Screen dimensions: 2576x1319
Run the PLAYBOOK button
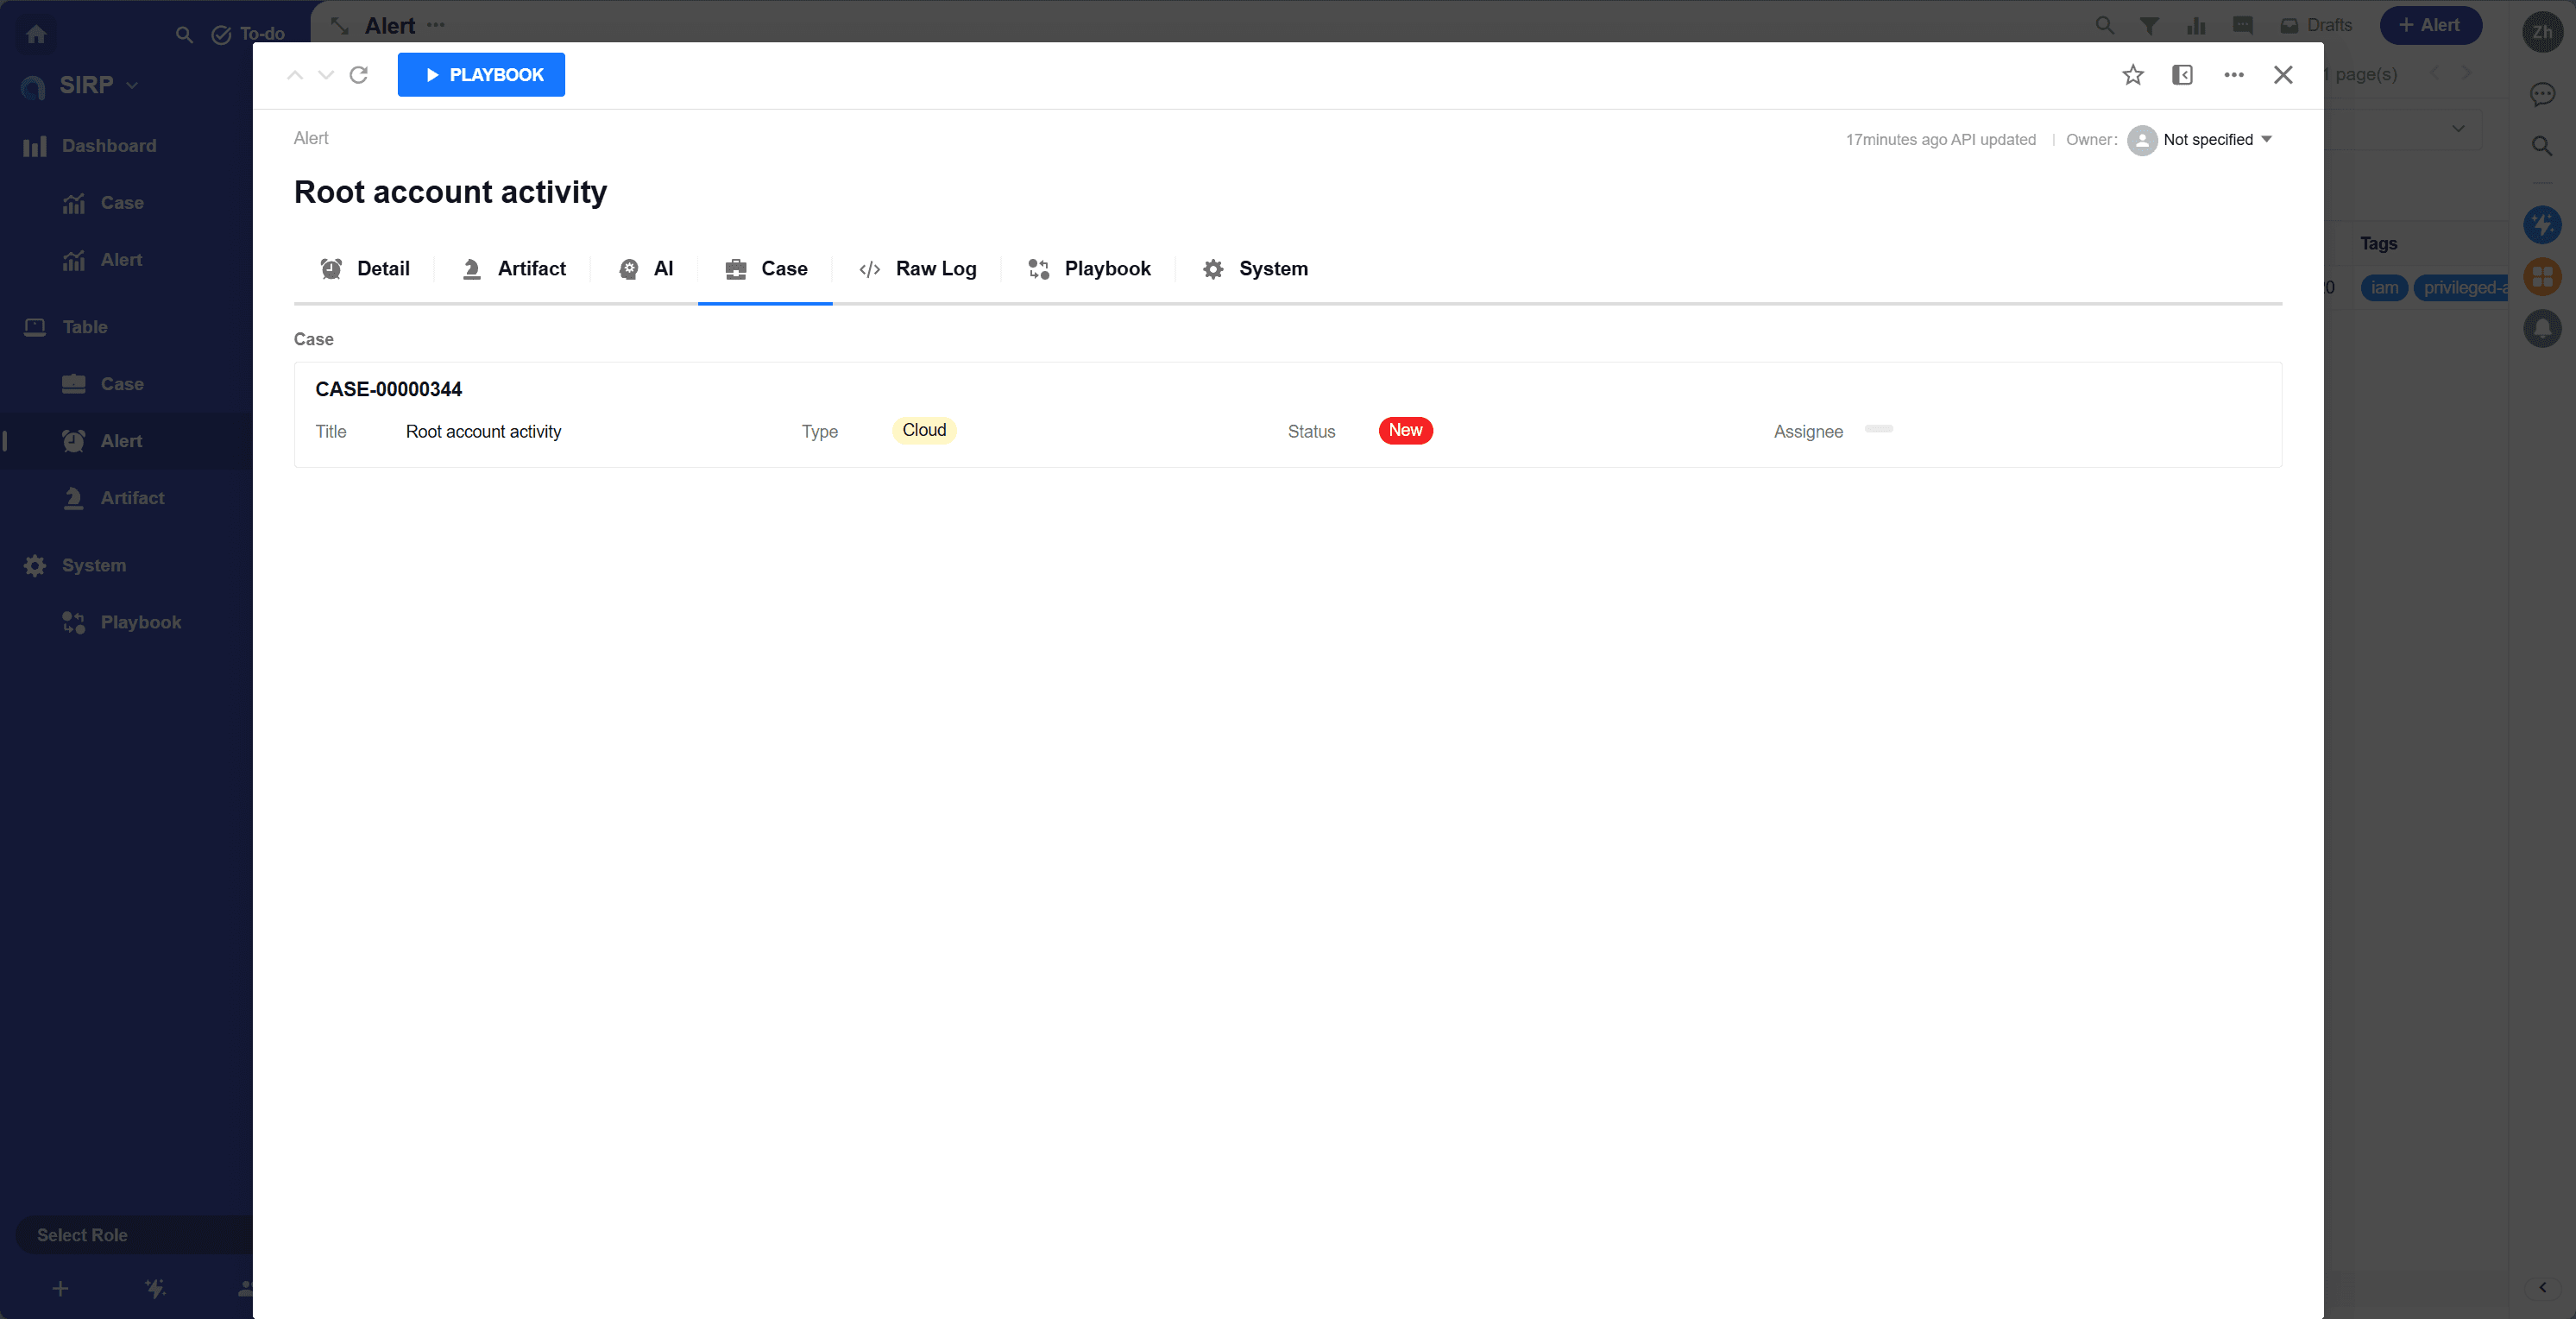481,75
